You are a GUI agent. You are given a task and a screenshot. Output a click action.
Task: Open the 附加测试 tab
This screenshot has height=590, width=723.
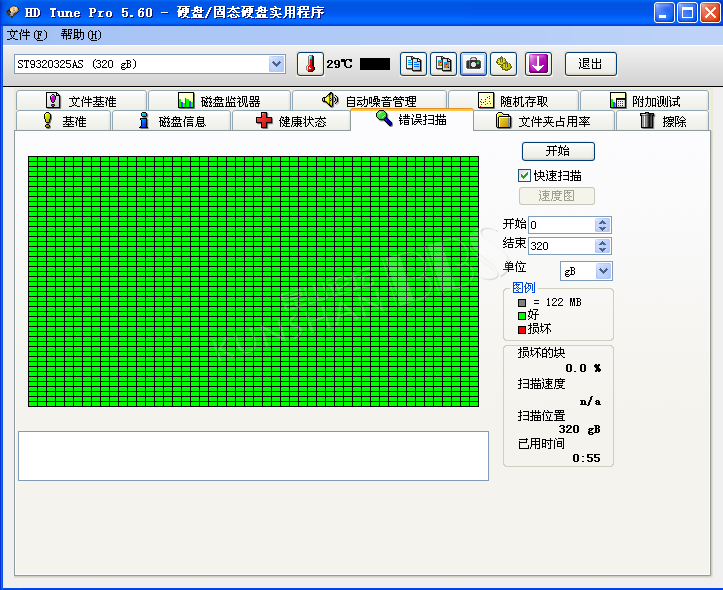(645, 100)
